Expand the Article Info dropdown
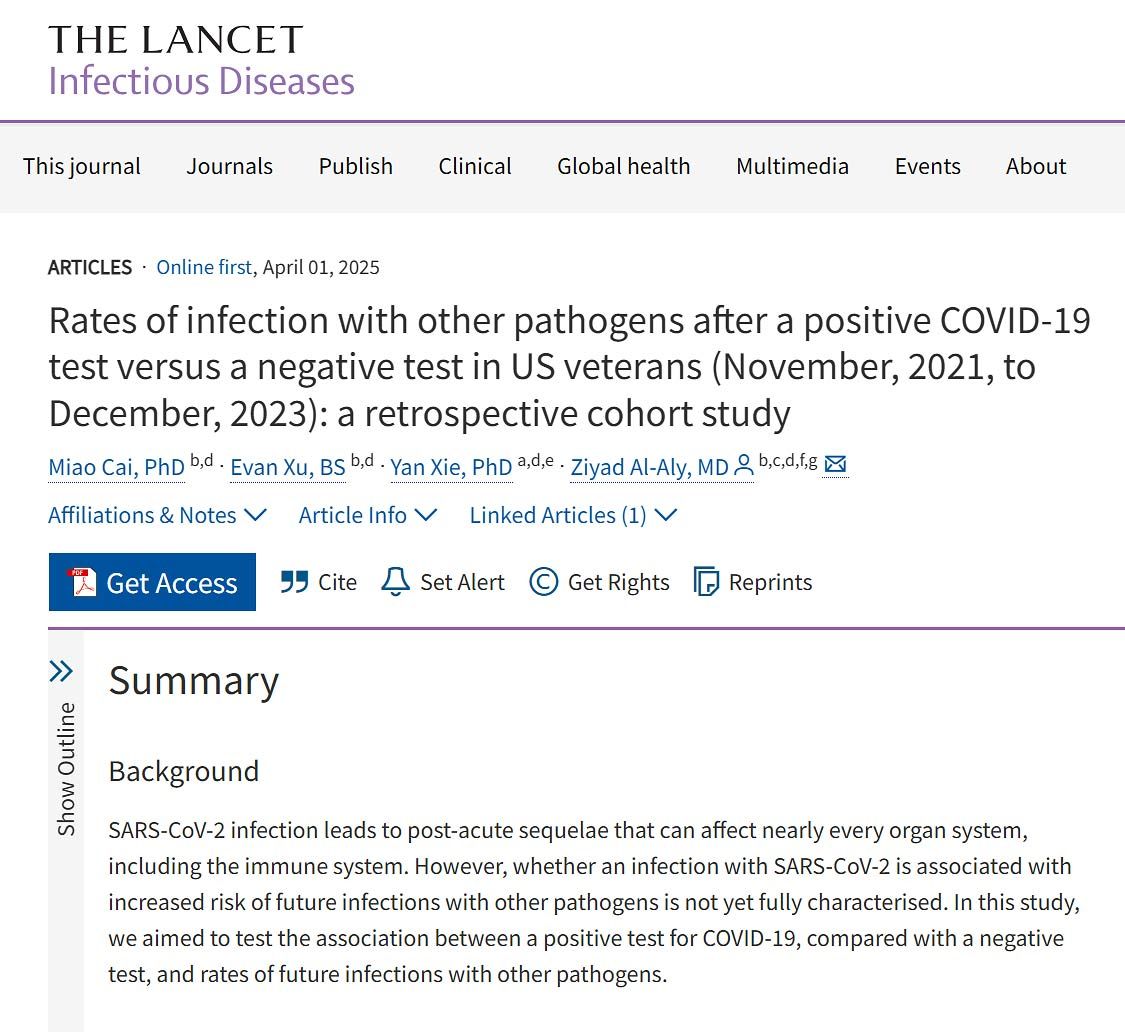Image resolution: width=1125 pixels, height=1032 pixels. [x=368, y=515]
